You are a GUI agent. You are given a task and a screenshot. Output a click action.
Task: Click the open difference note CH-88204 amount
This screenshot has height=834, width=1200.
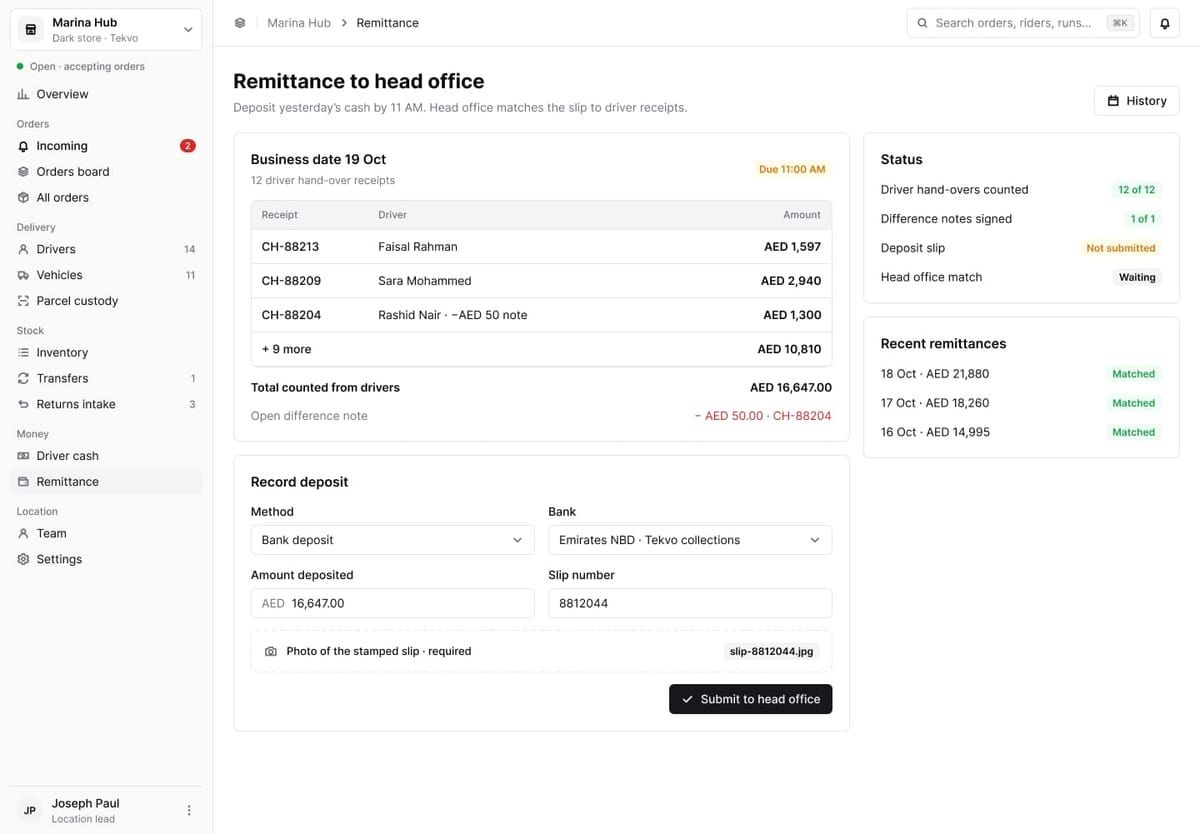[x=763, y=416]
